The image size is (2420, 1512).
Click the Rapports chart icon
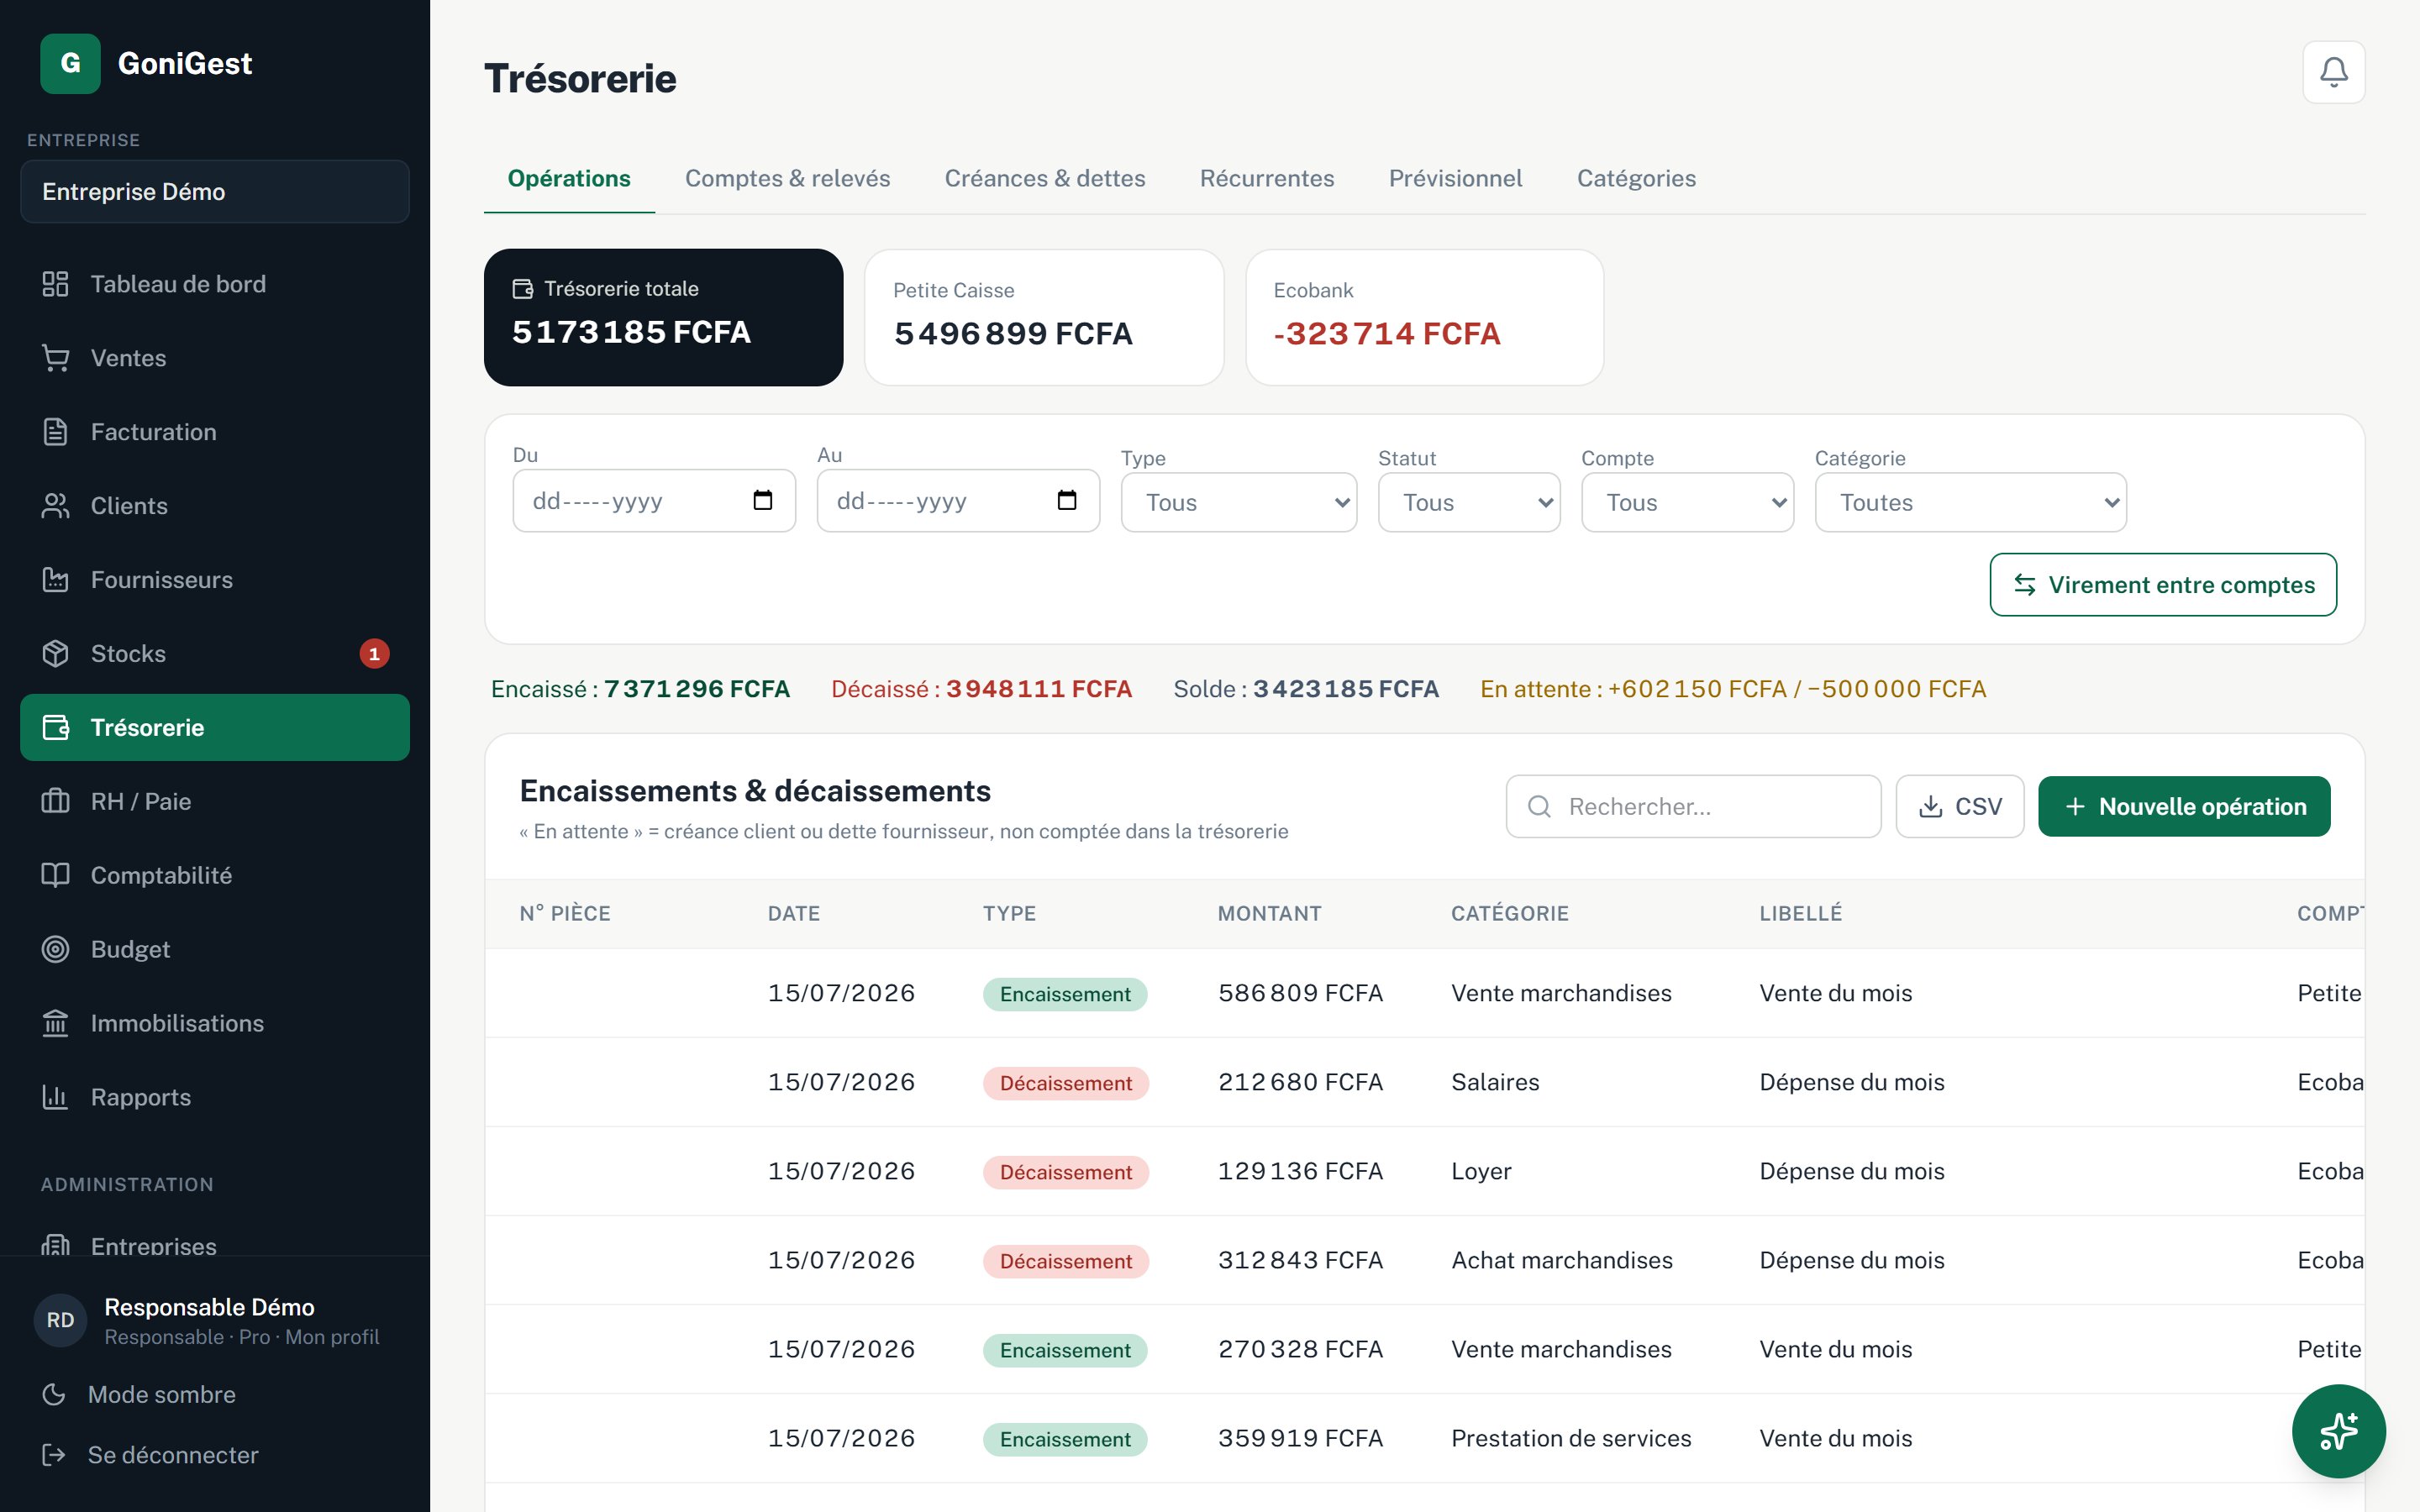click(x=55, y=1098)
